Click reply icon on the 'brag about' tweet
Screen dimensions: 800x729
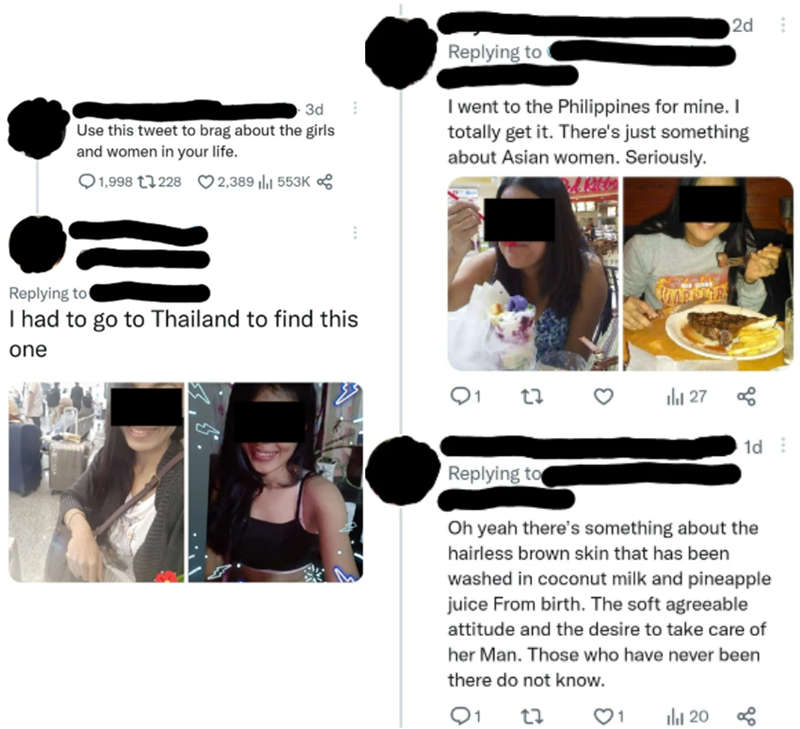tap(87, 182)
